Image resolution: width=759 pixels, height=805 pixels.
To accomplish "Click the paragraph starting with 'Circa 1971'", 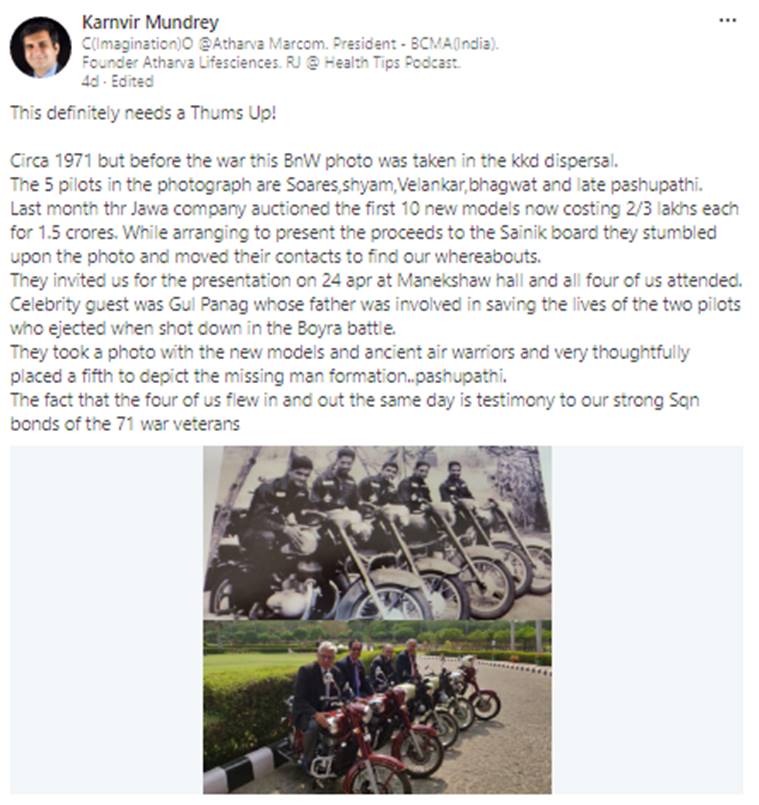I will coord(314,161).
